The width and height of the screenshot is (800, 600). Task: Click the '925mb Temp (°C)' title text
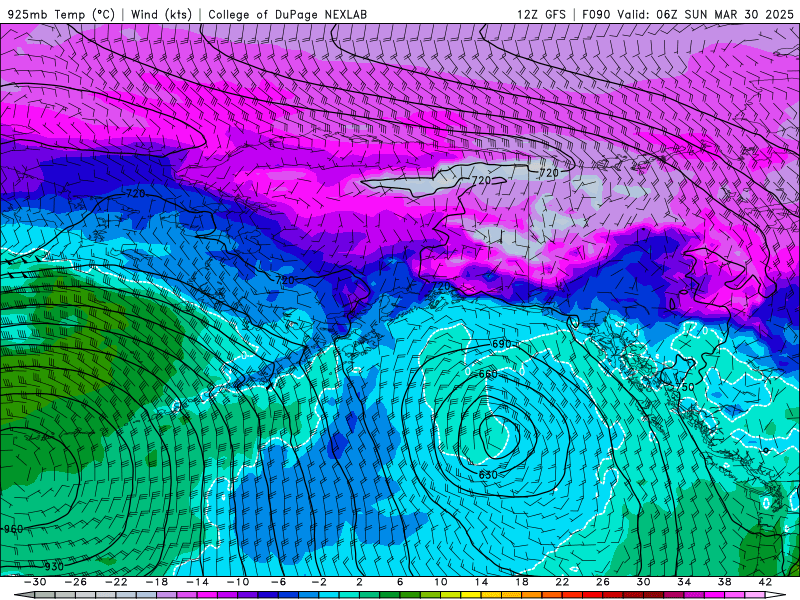61,14
